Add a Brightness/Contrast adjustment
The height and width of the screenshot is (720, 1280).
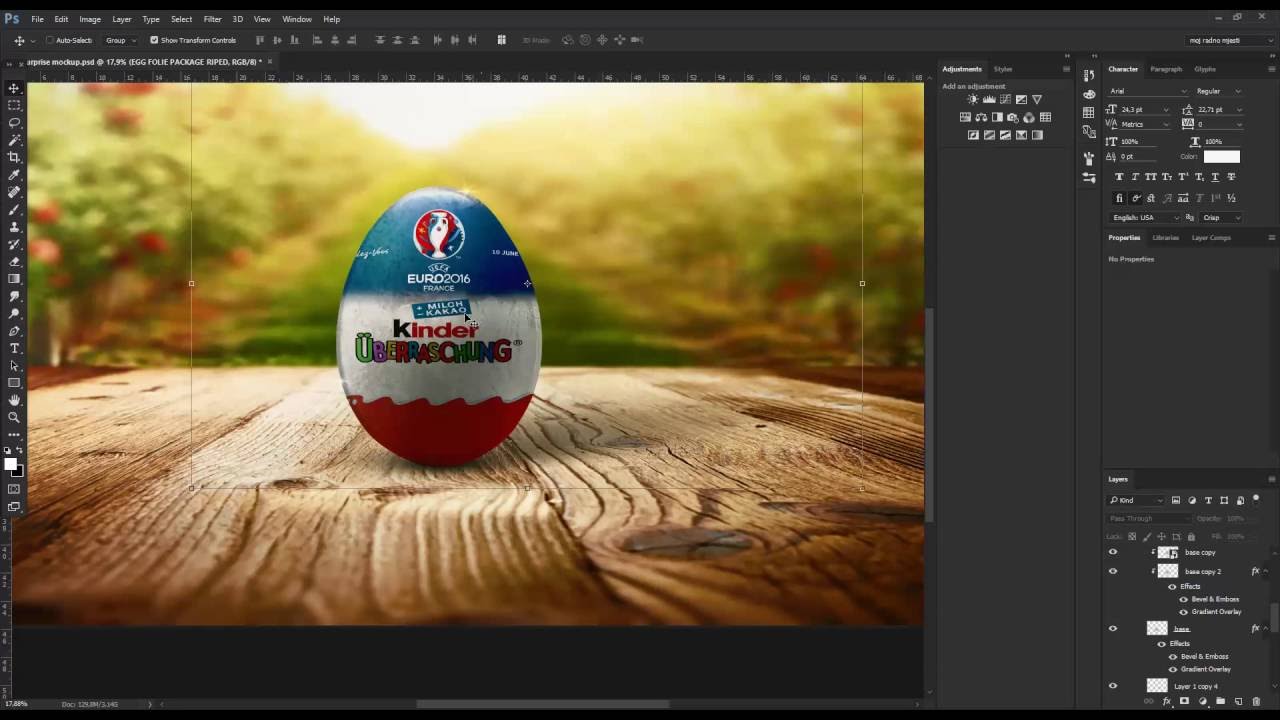point(973,100)
